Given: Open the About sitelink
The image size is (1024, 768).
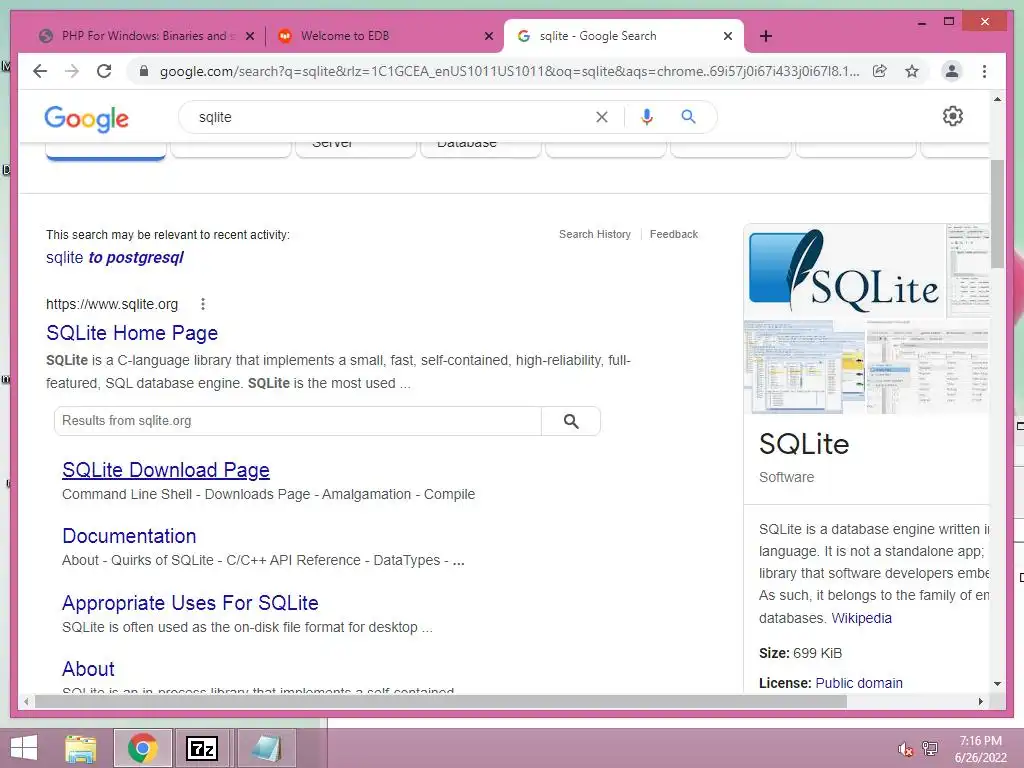Looking at the screenshot, I should (88, 669).
